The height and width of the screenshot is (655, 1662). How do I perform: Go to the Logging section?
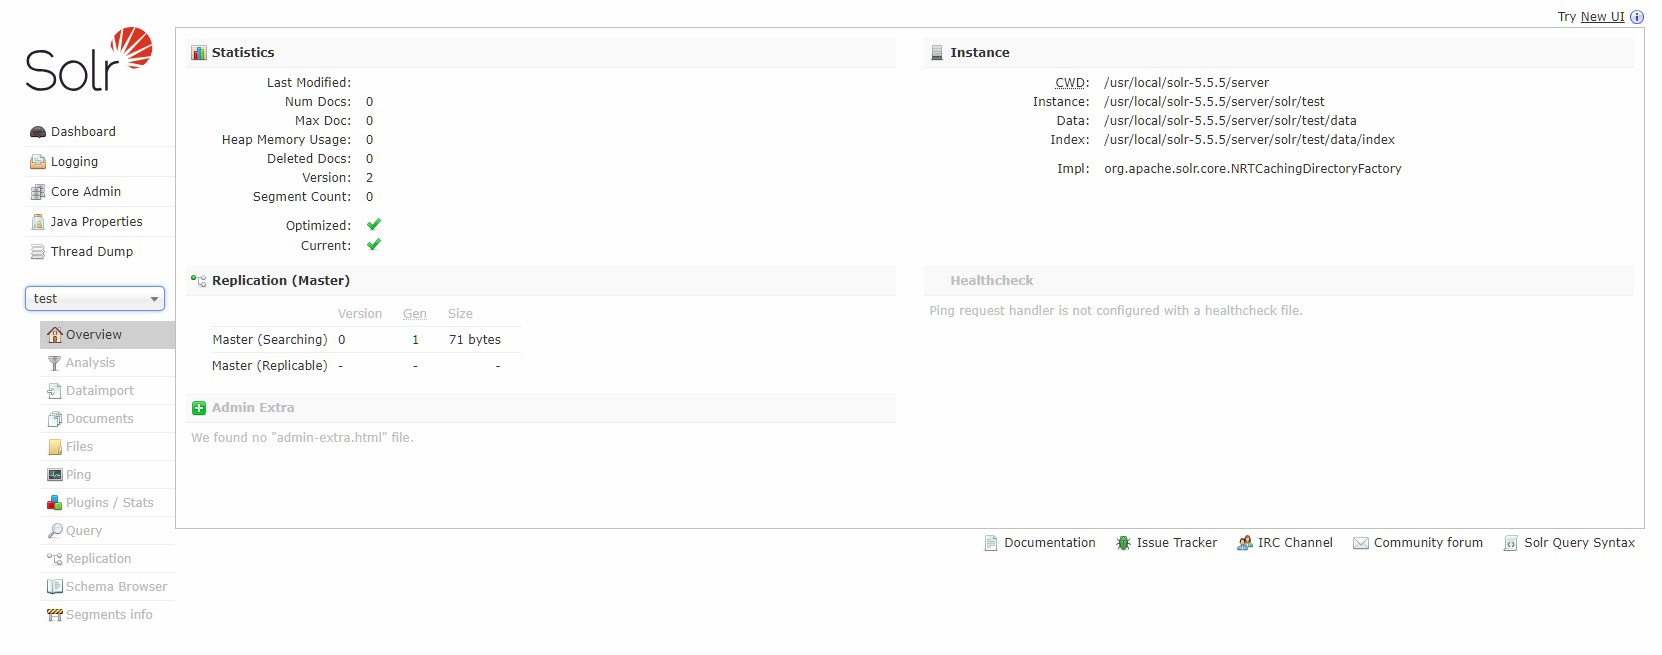click(x=74, y=162)
